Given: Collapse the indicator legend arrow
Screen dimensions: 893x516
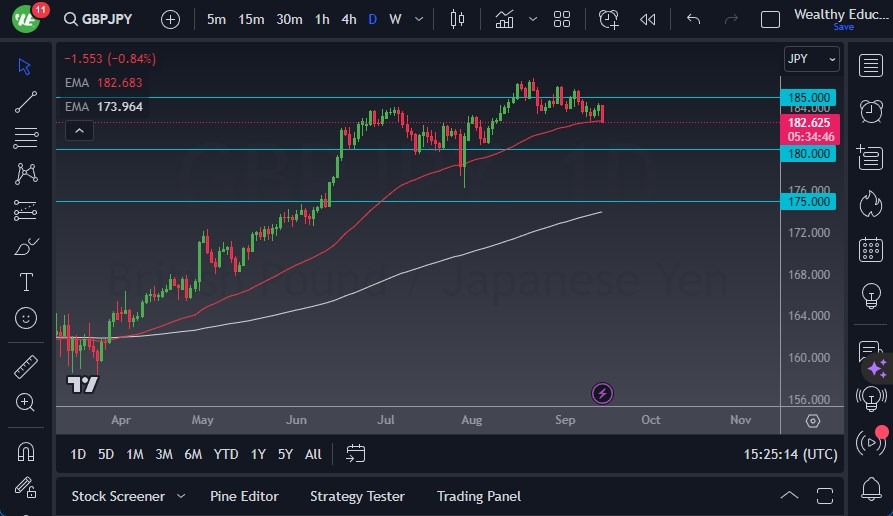Looking at the screenshot, I should (x=79, y=130).
